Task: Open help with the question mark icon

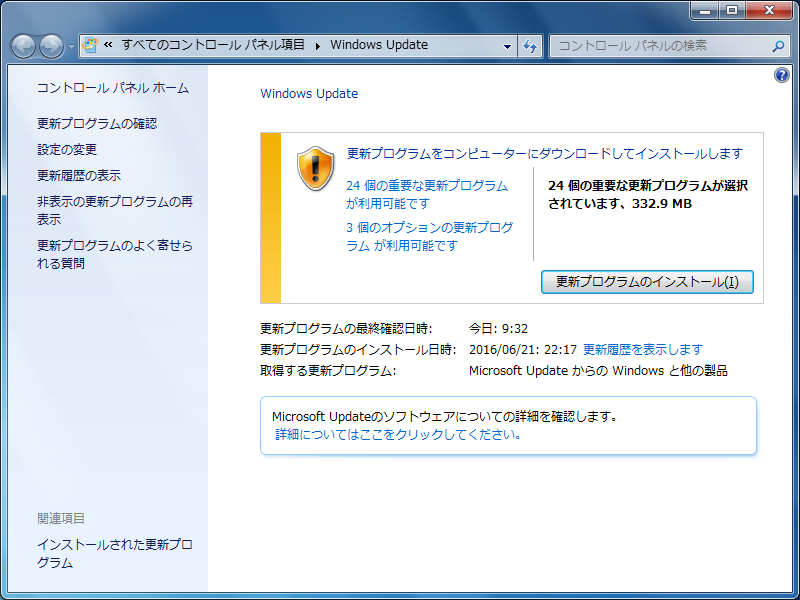Action: (782, 76)
